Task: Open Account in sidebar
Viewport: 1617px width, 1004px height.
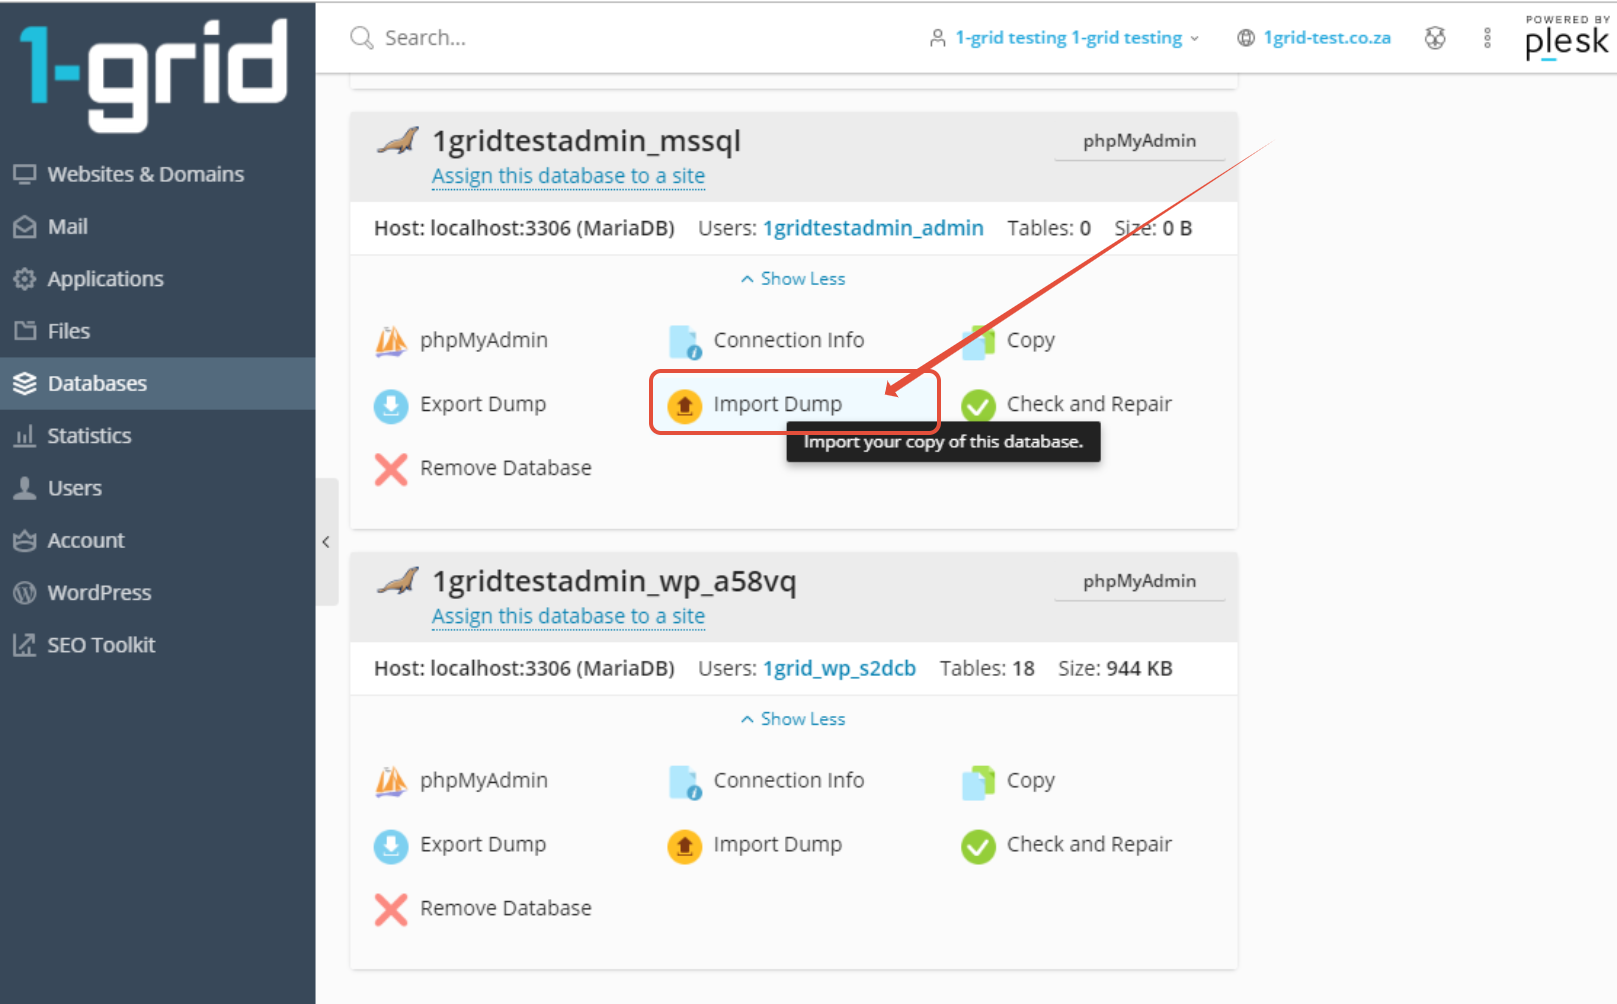Action: [x=157, y=540]
